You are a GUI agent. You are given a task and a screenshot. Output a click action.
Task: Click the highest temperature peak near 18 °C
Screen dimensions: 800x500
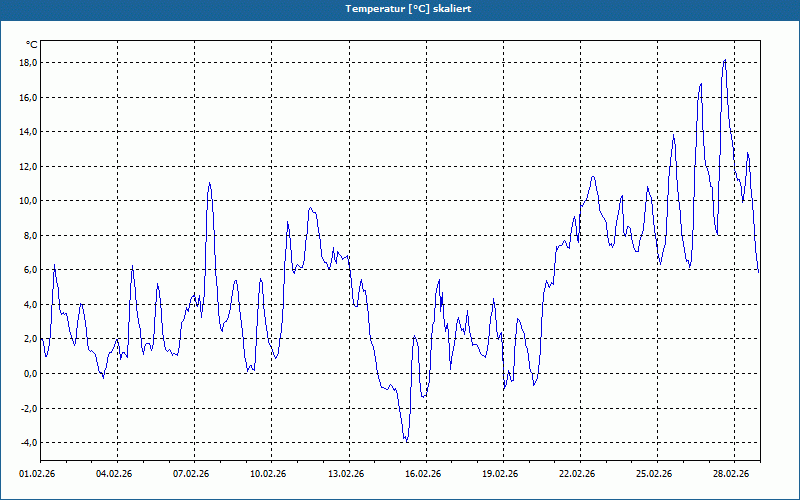(x=724, y=61)
